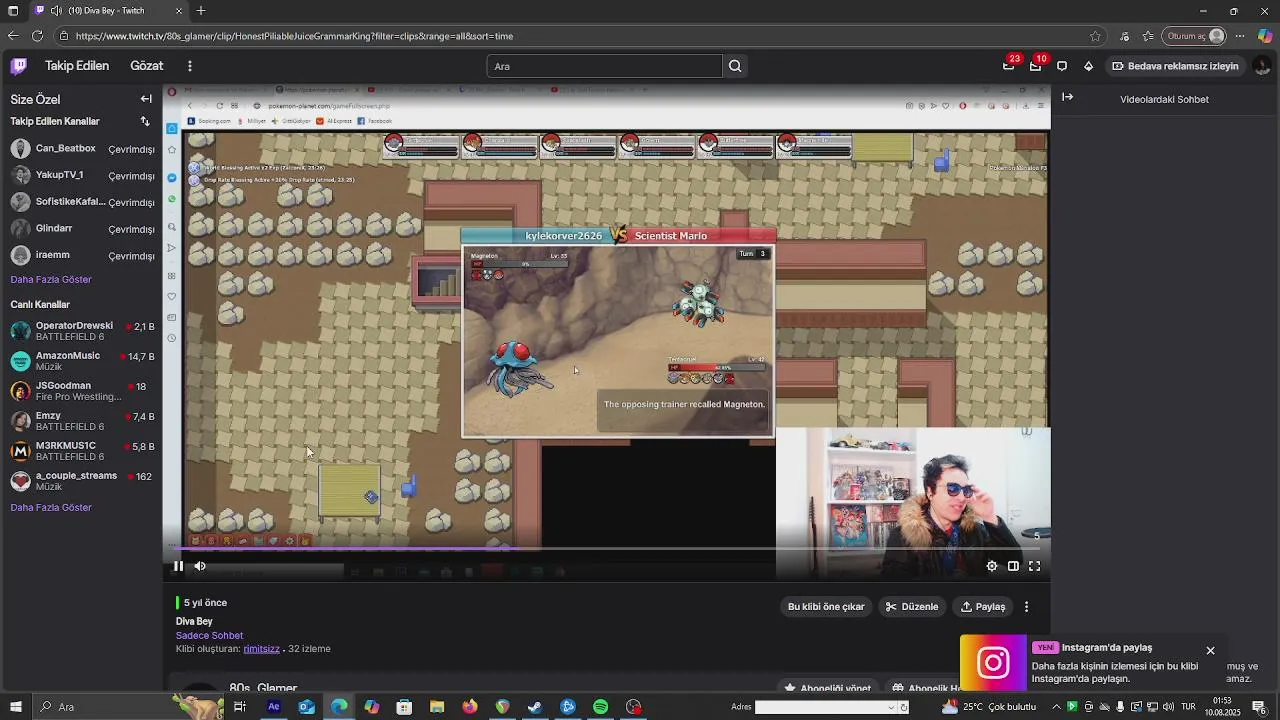Open clip creator rimitsizz link
This screenshot has width=1280, height=720.
click(261, 648)
